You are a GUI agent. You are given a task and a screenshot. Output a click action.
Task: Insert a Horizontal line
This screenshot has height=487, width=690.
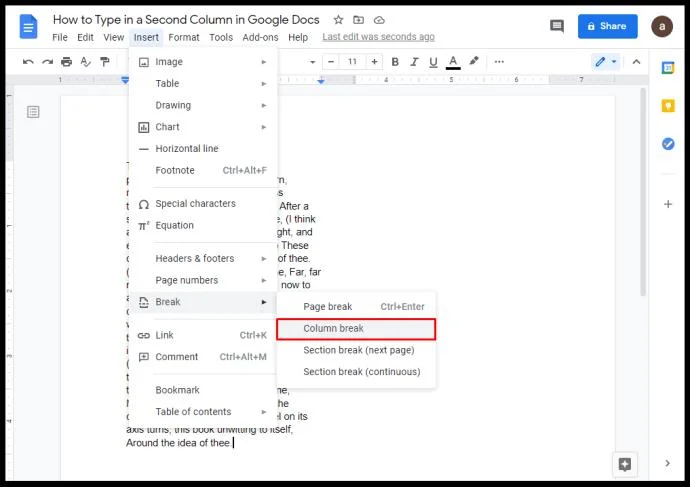pos(203,149)
